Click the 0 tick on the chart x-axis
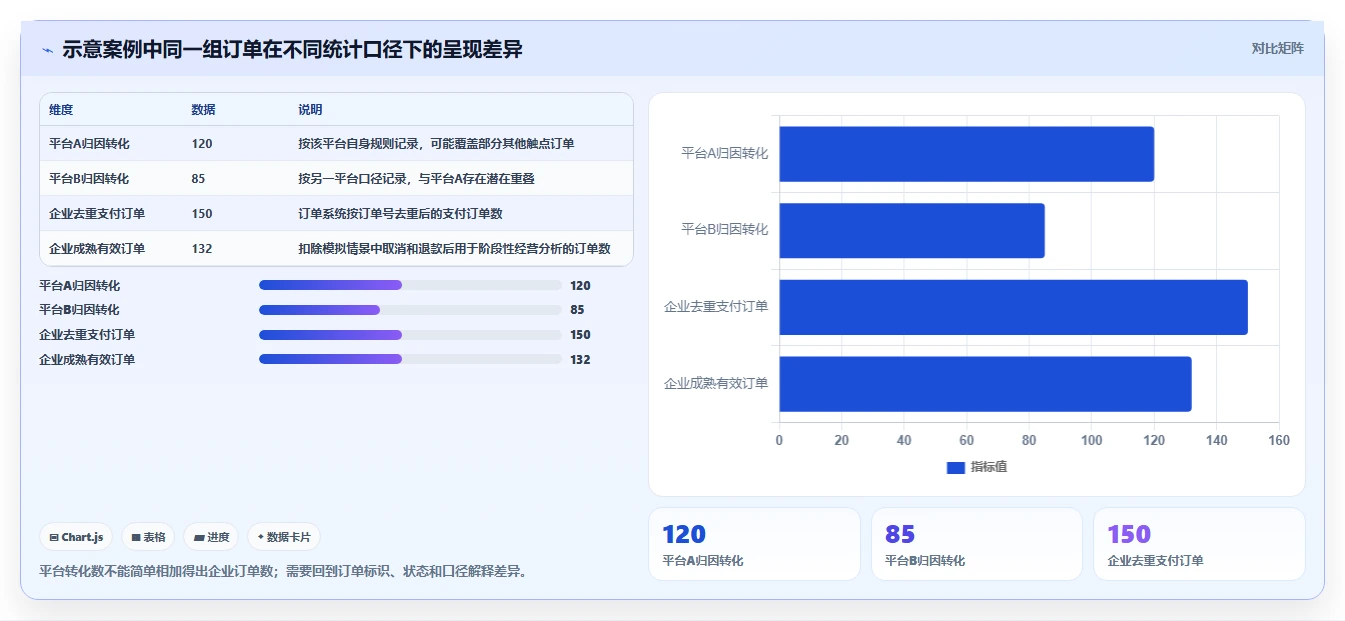 [x=779, y=441]
